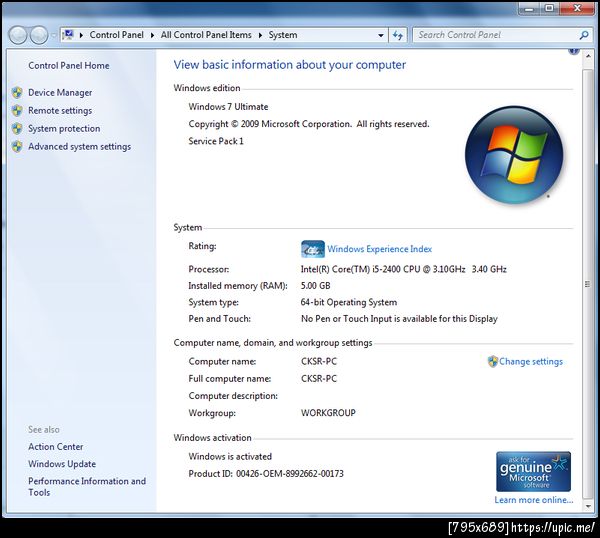Open Remote settings
Image resolution: width=600 pixels, height=538 pixels.
click(60, 111)
